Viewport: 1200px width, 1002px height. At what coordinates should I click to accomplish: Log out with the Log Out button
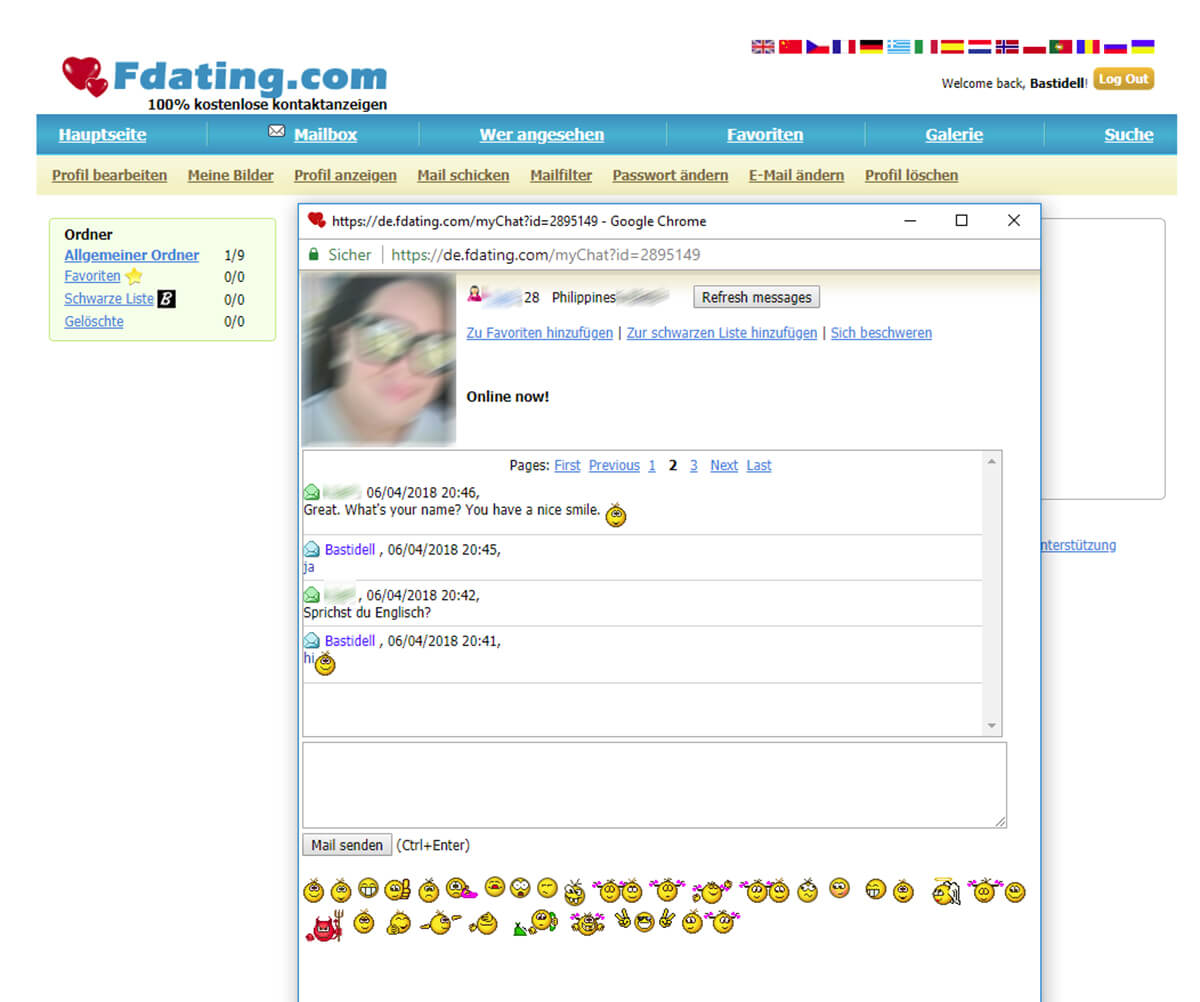pyautogui.click(x=1123, y=79)
